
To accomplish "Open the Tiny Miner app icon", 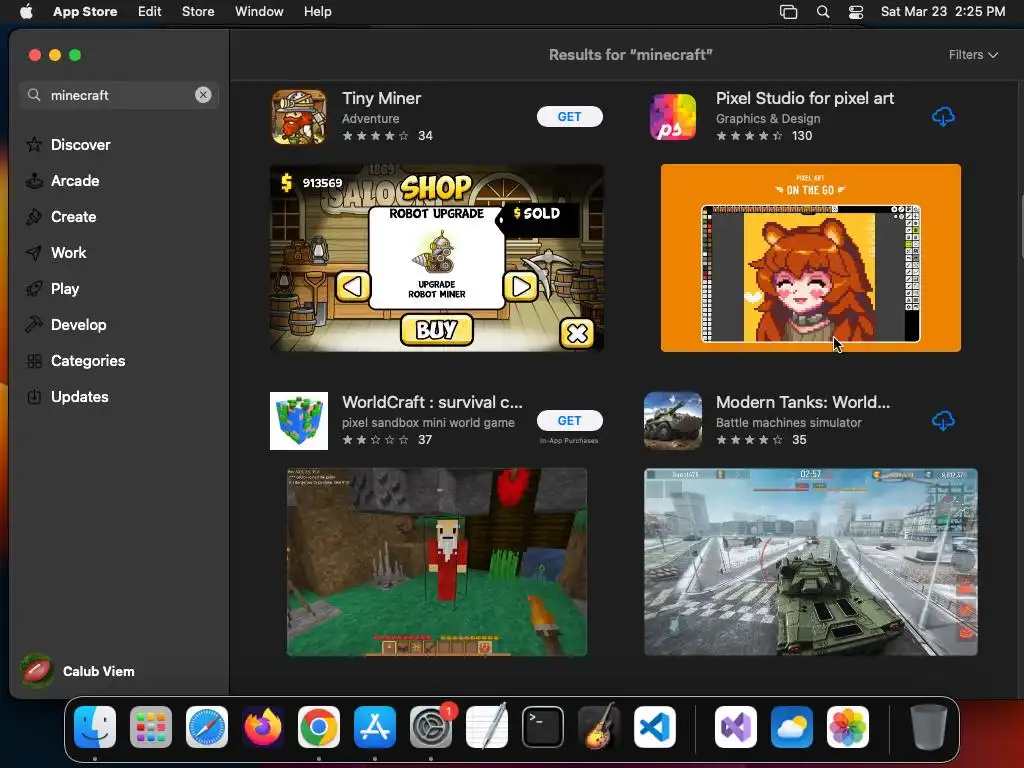I will click(x=299, y=117).
